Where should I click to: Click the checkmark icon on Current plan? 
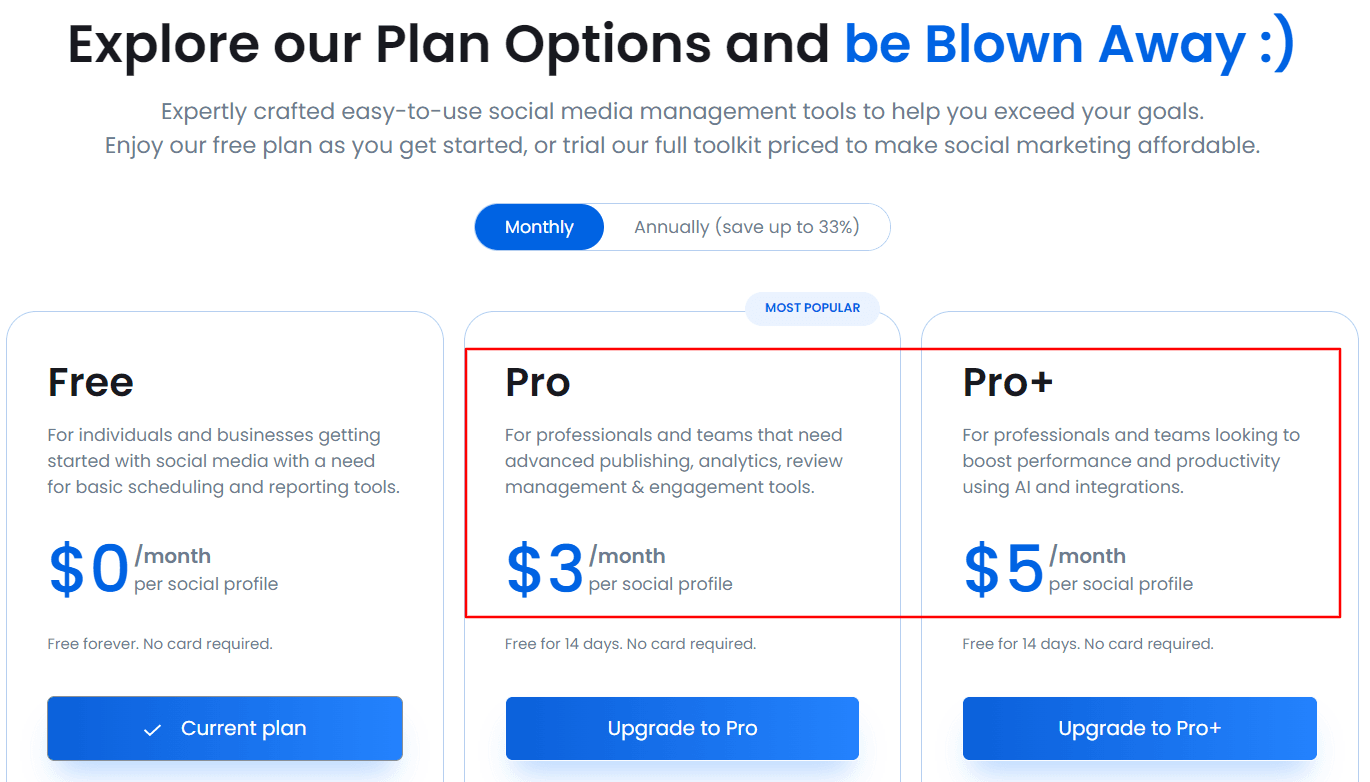152,730
